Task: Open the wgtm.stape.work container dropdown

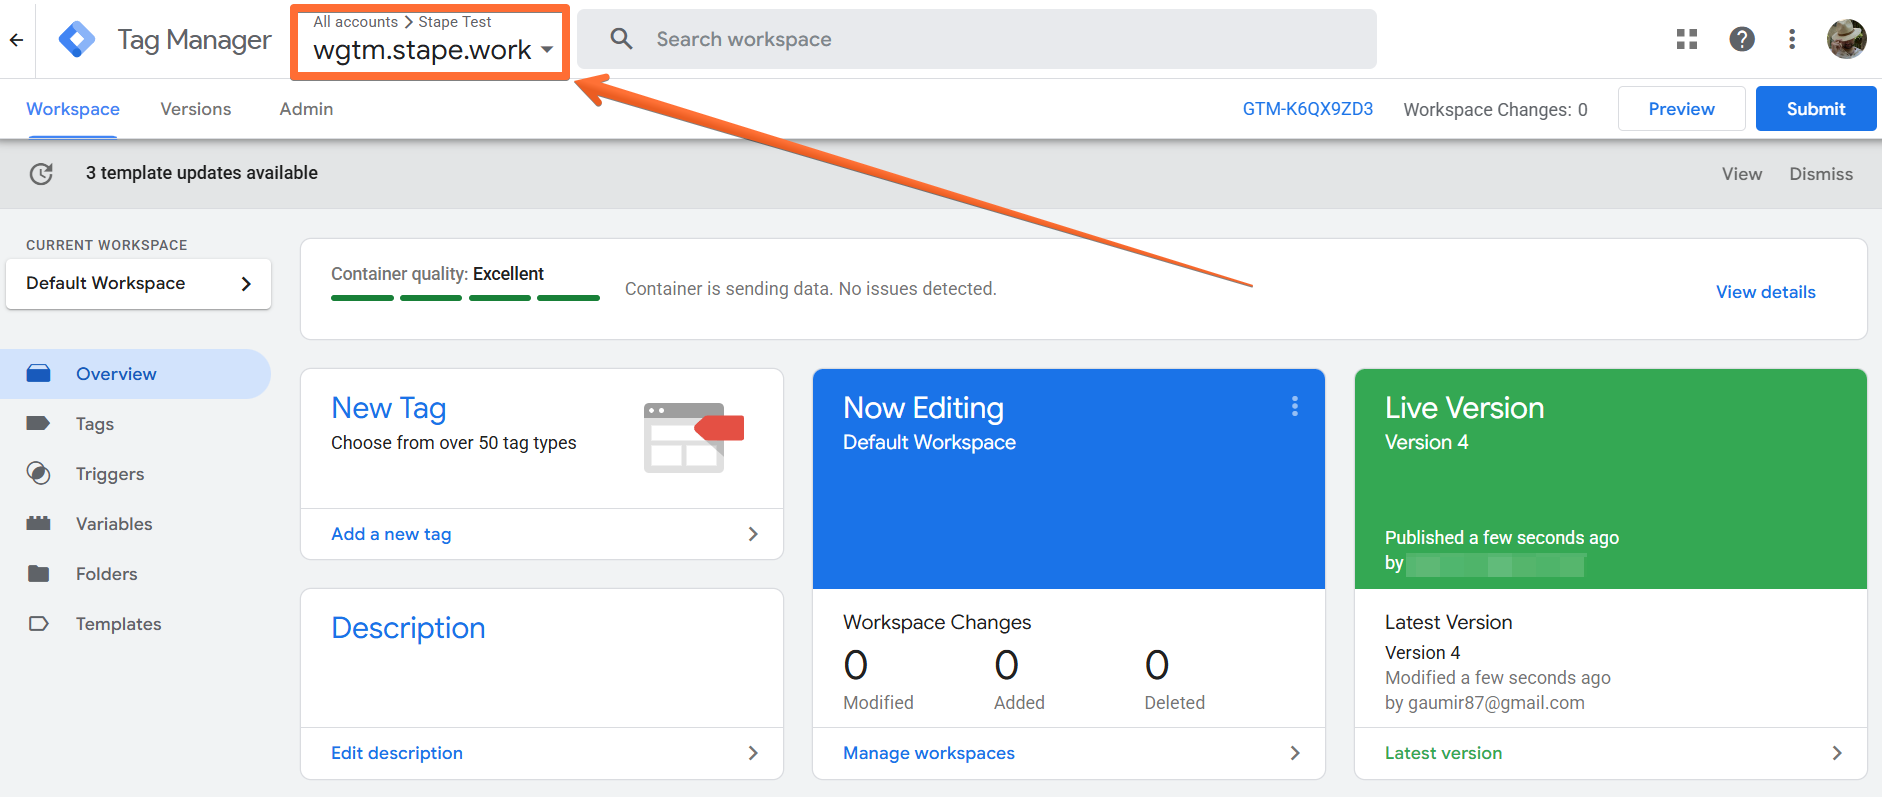Action: tap(433, 50)
